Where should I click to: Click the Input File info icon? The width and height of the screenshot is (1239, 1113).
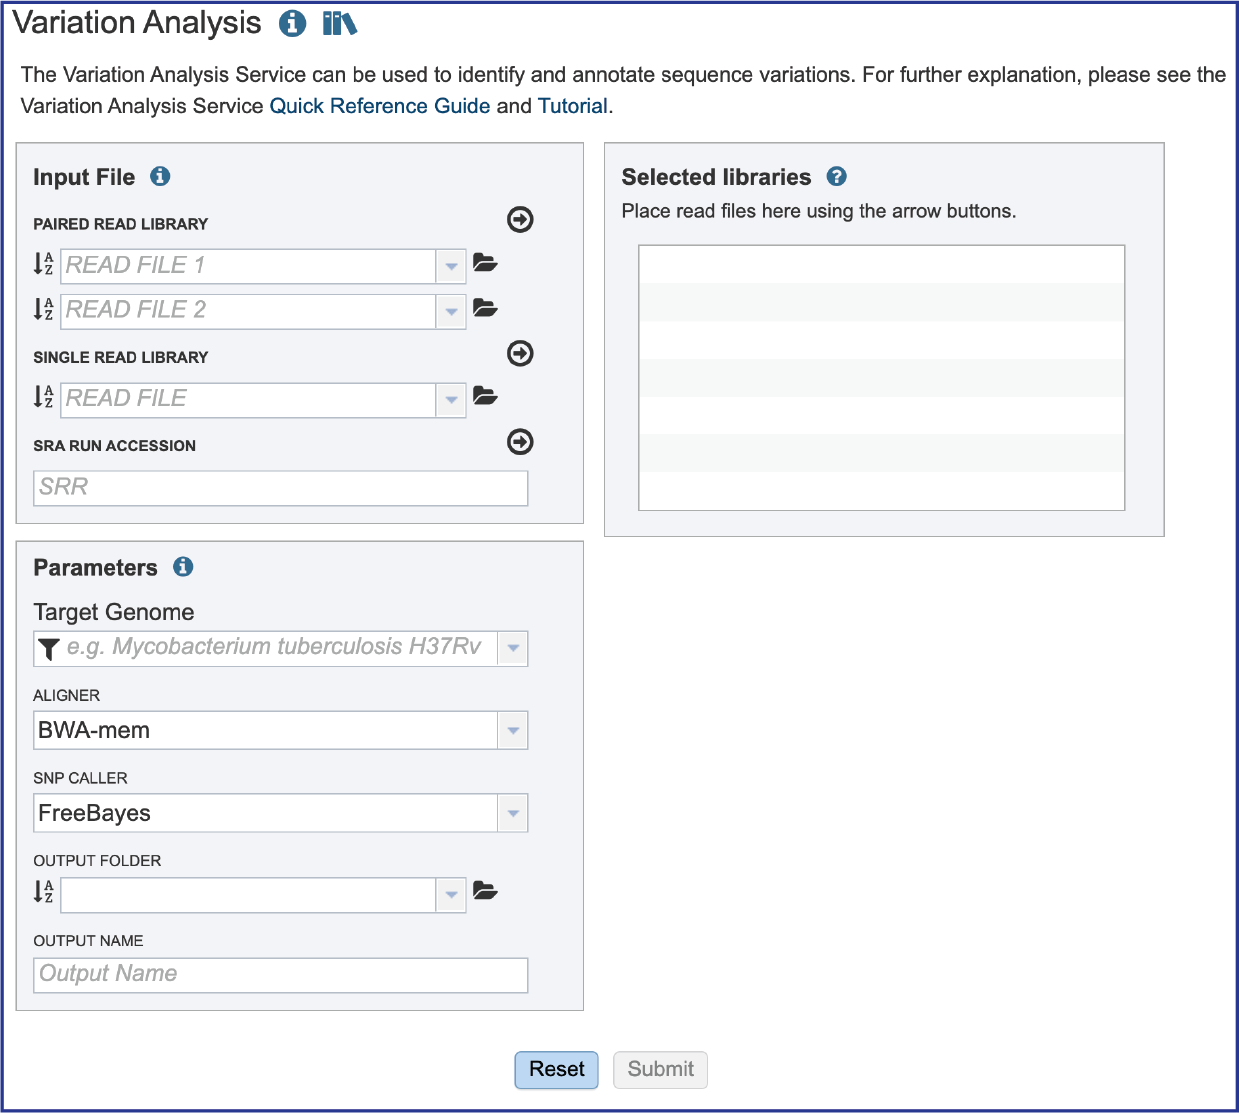point(160,176)
